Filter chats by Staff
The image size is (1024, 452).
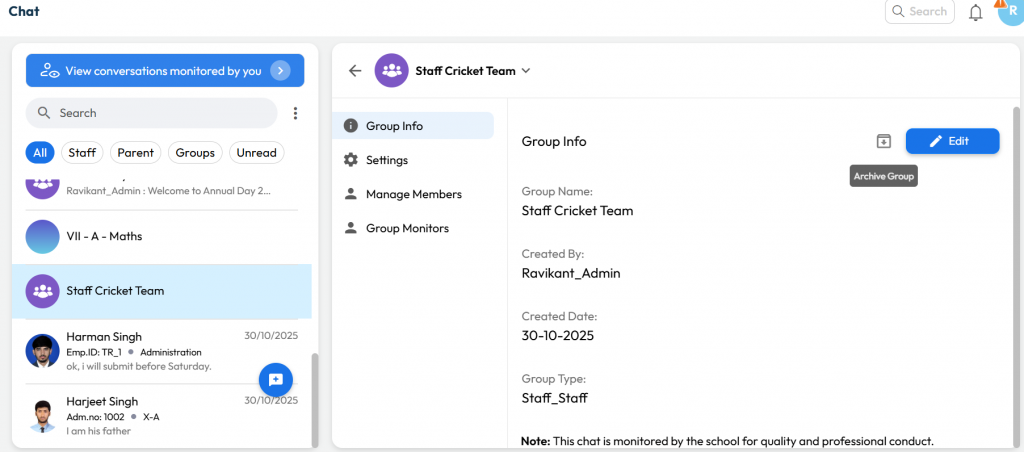coord(82,153)
